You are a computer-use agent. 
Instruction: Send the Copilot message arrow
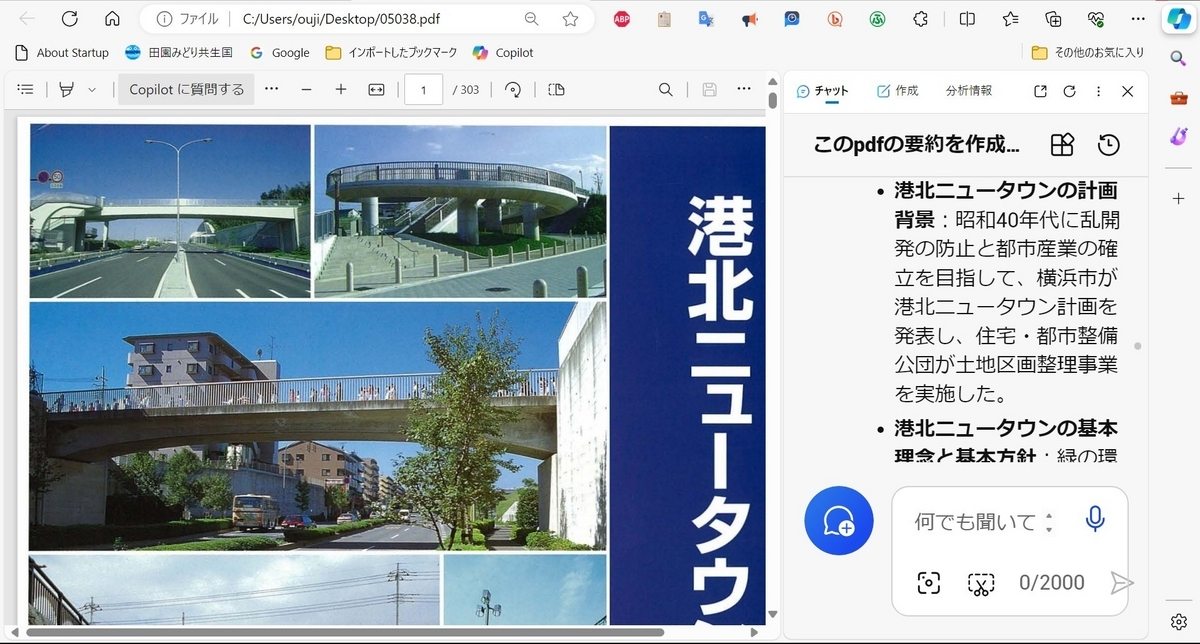(1122, 583)
